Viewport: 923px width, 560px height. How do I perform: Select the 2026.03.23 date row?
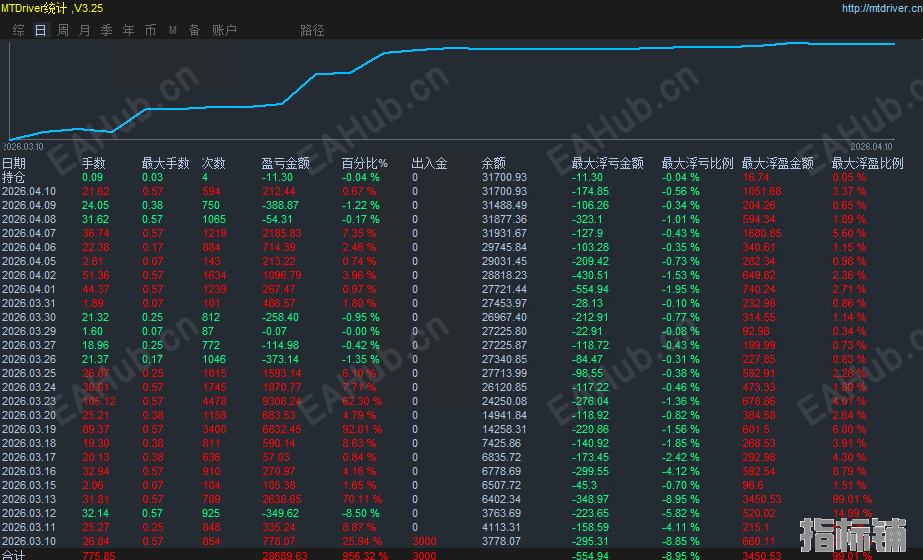click(29, 401)
